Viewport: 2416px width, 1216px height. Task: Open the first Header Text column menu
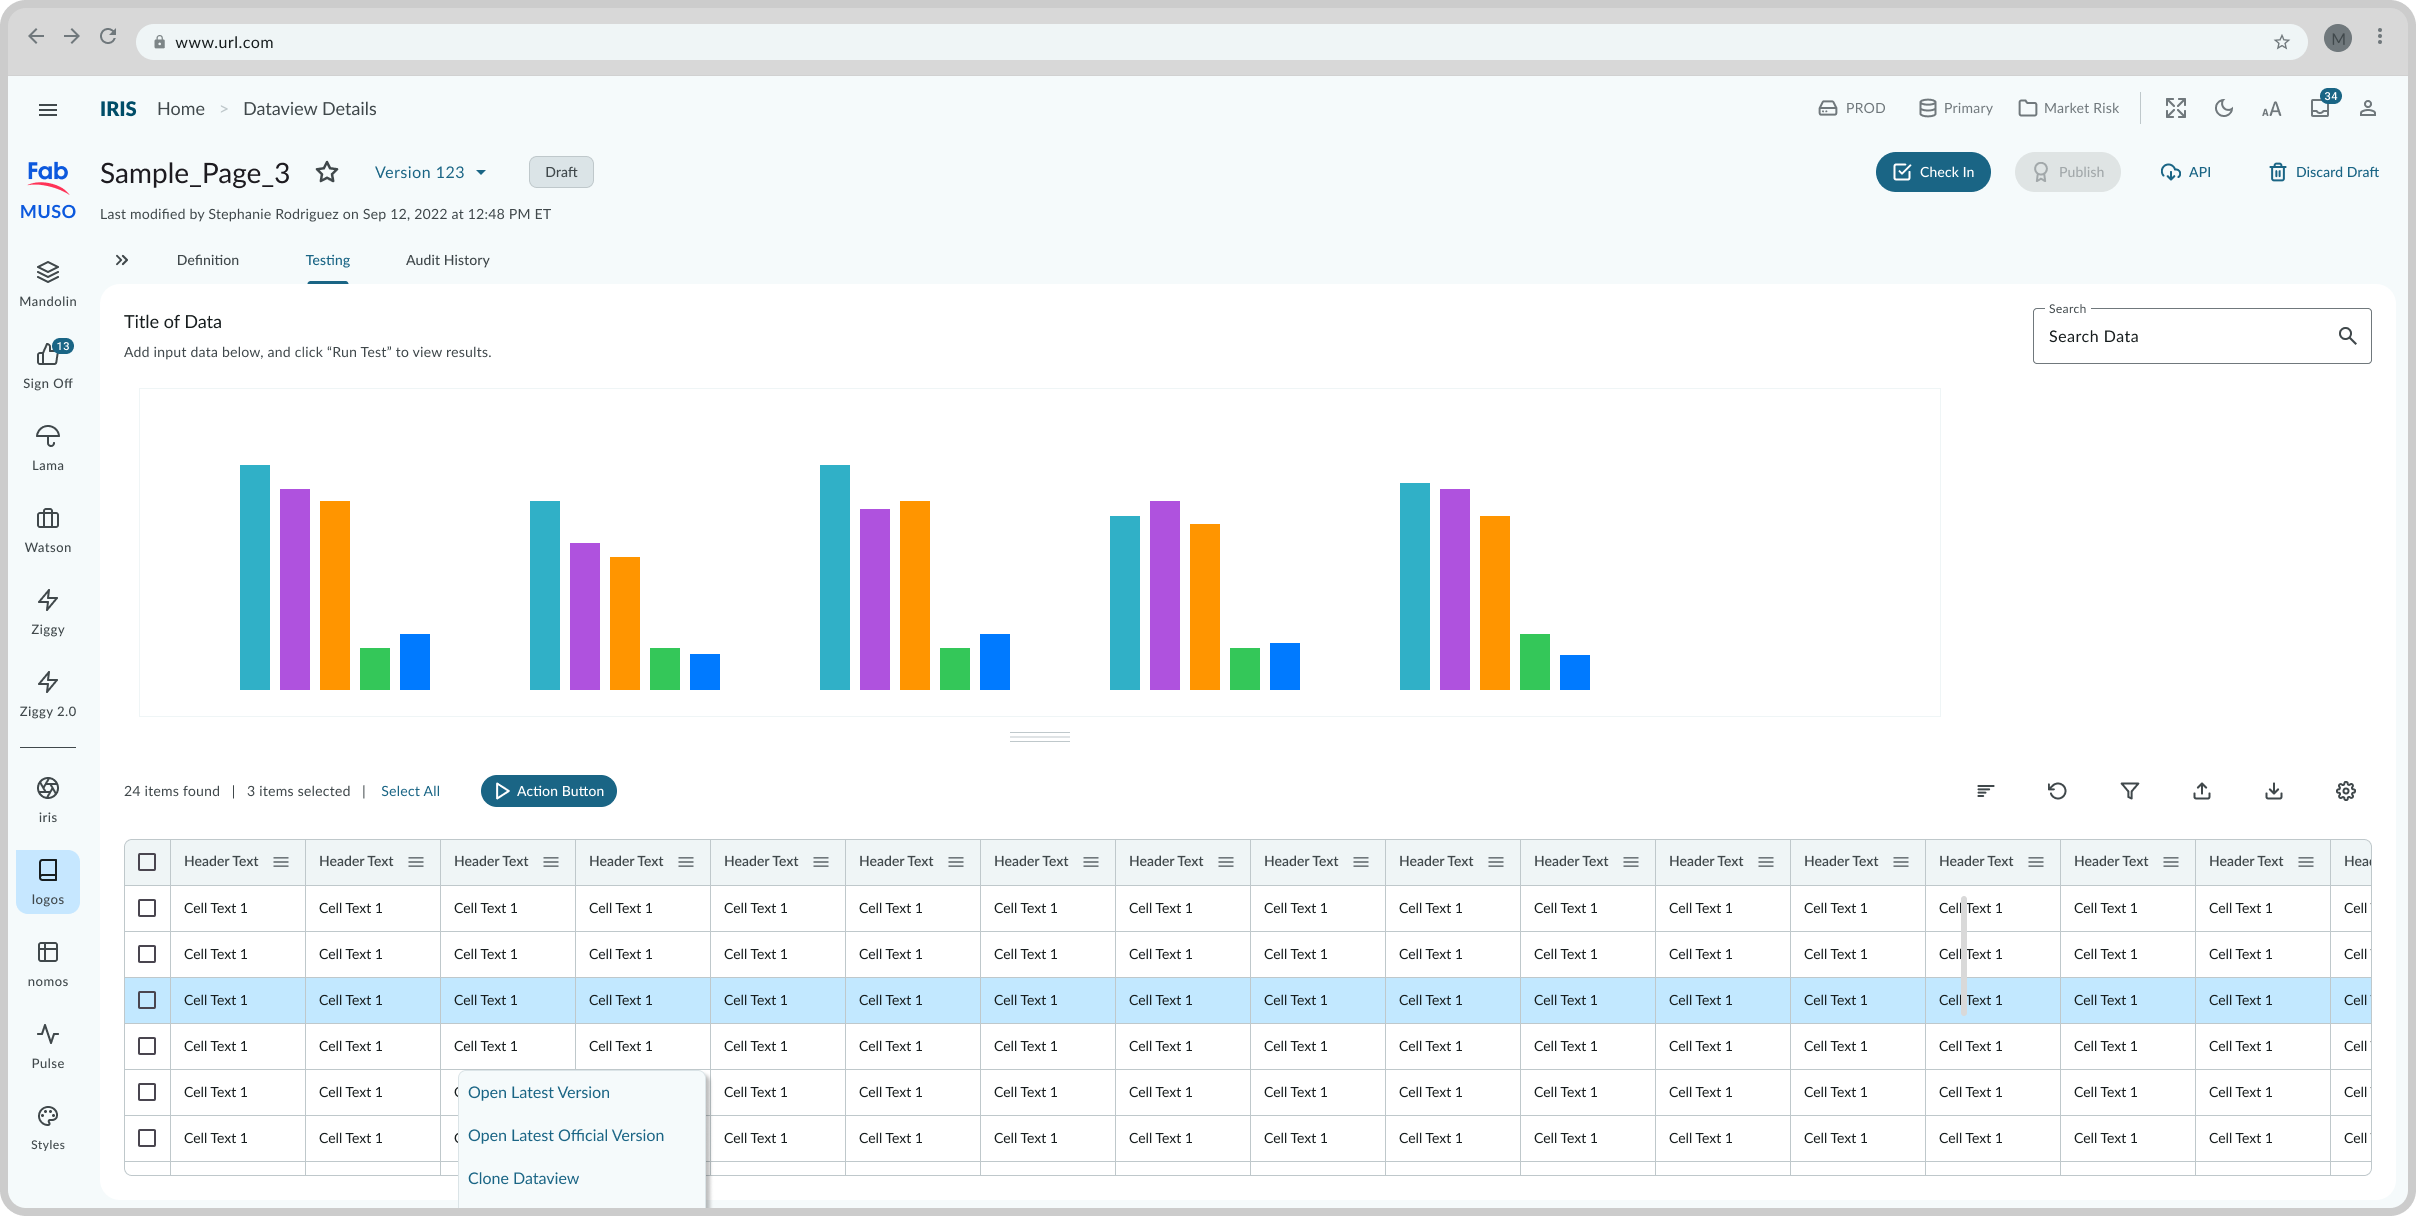[x=281, y=862]
